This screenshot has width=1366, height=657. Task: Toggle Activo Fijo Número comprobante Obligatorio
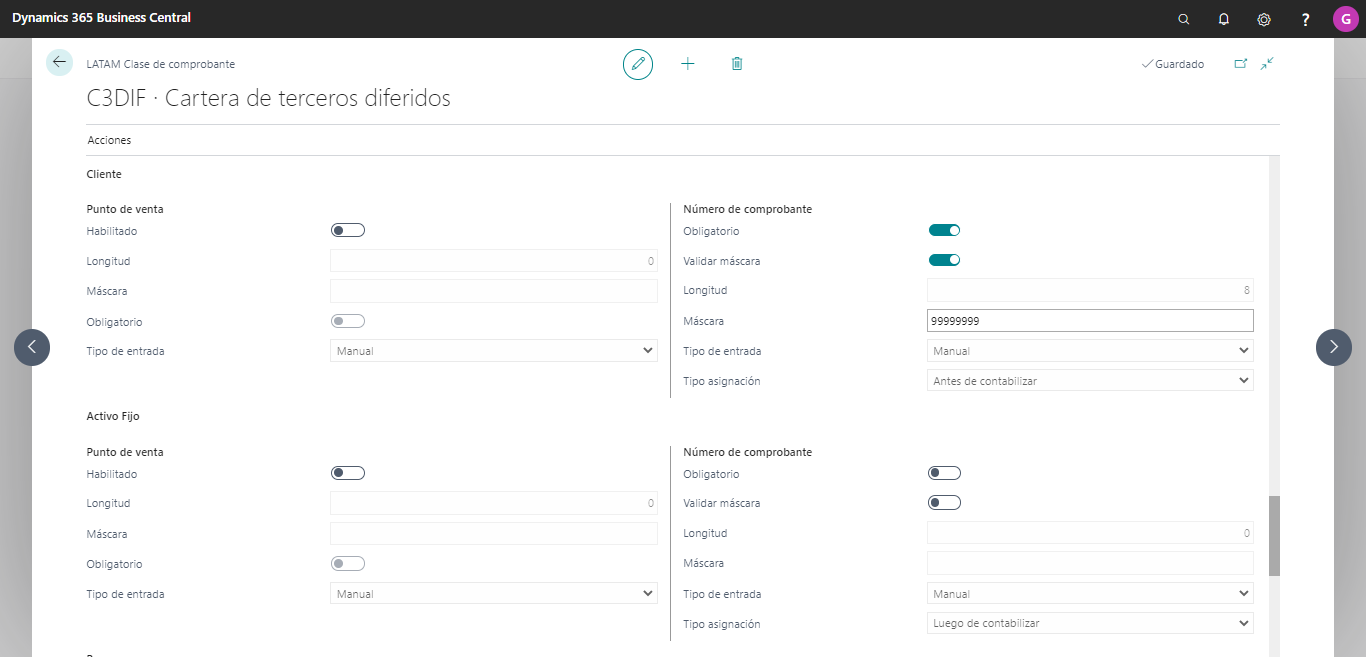tap(944, 473)
